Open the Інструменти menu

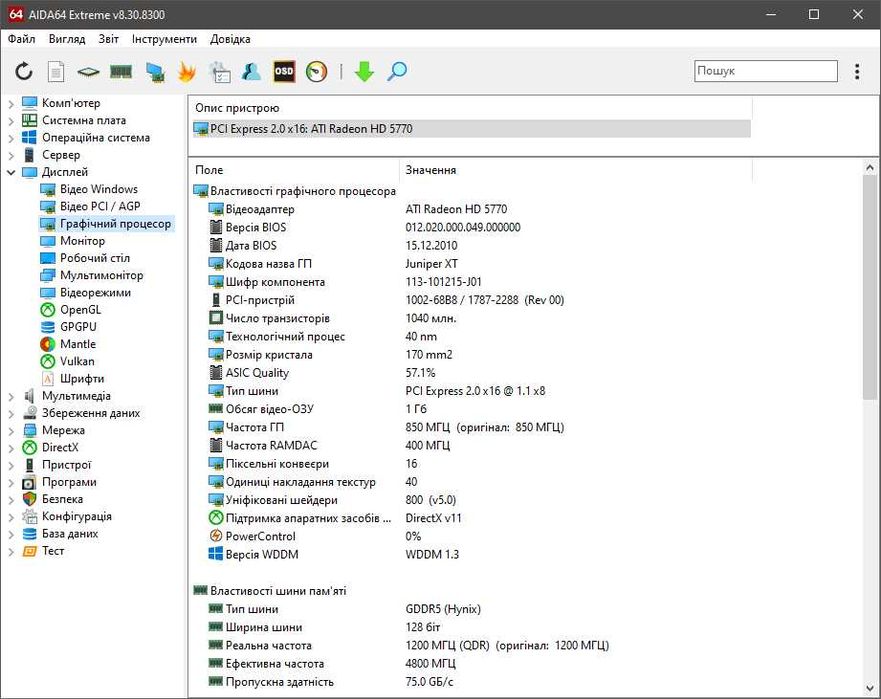[x=164, y=39]
